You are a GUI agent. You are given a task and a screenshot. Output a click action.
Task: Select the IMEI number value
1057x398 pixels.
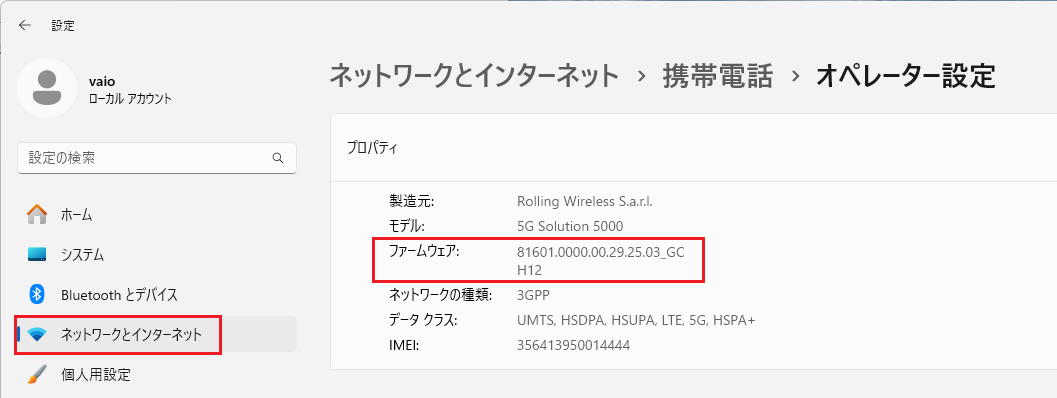573,345
